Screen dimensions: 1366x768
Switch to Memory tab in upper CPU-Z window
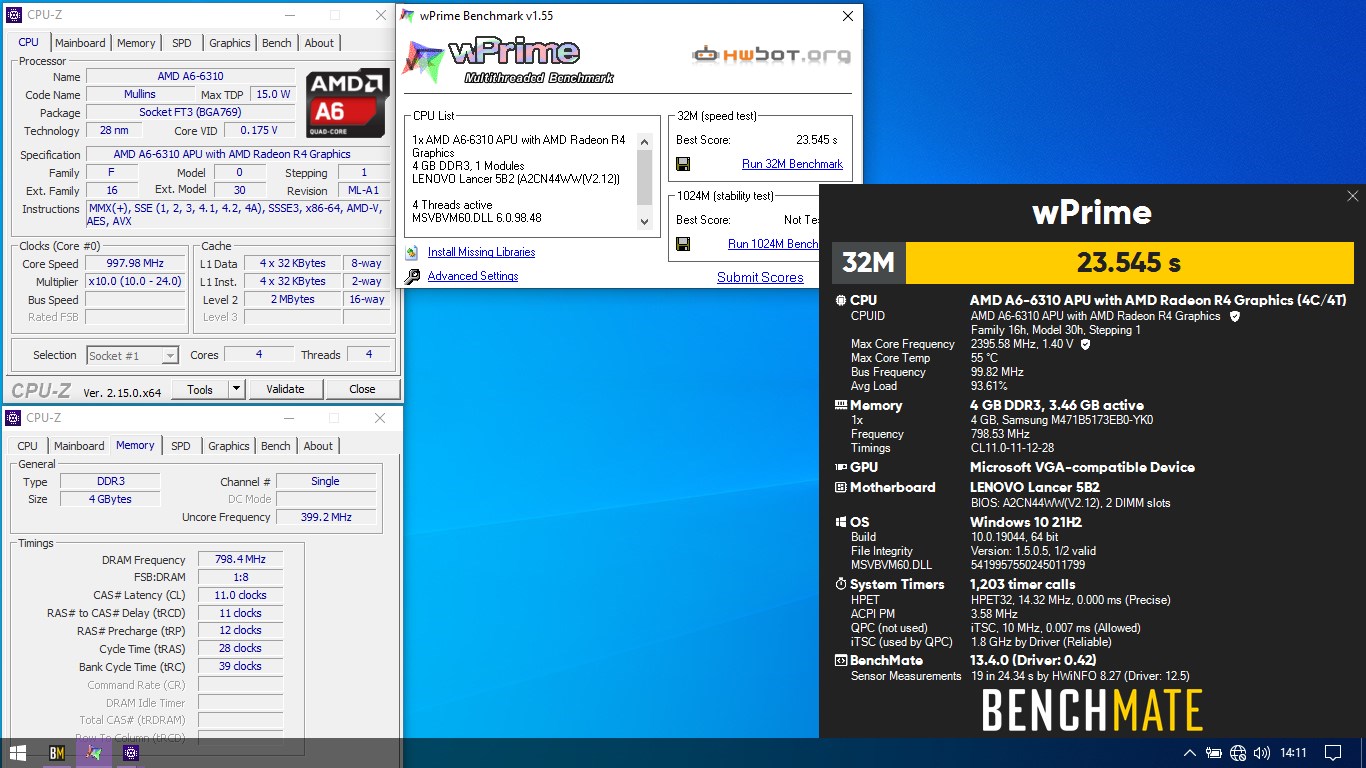click(136, 43)
